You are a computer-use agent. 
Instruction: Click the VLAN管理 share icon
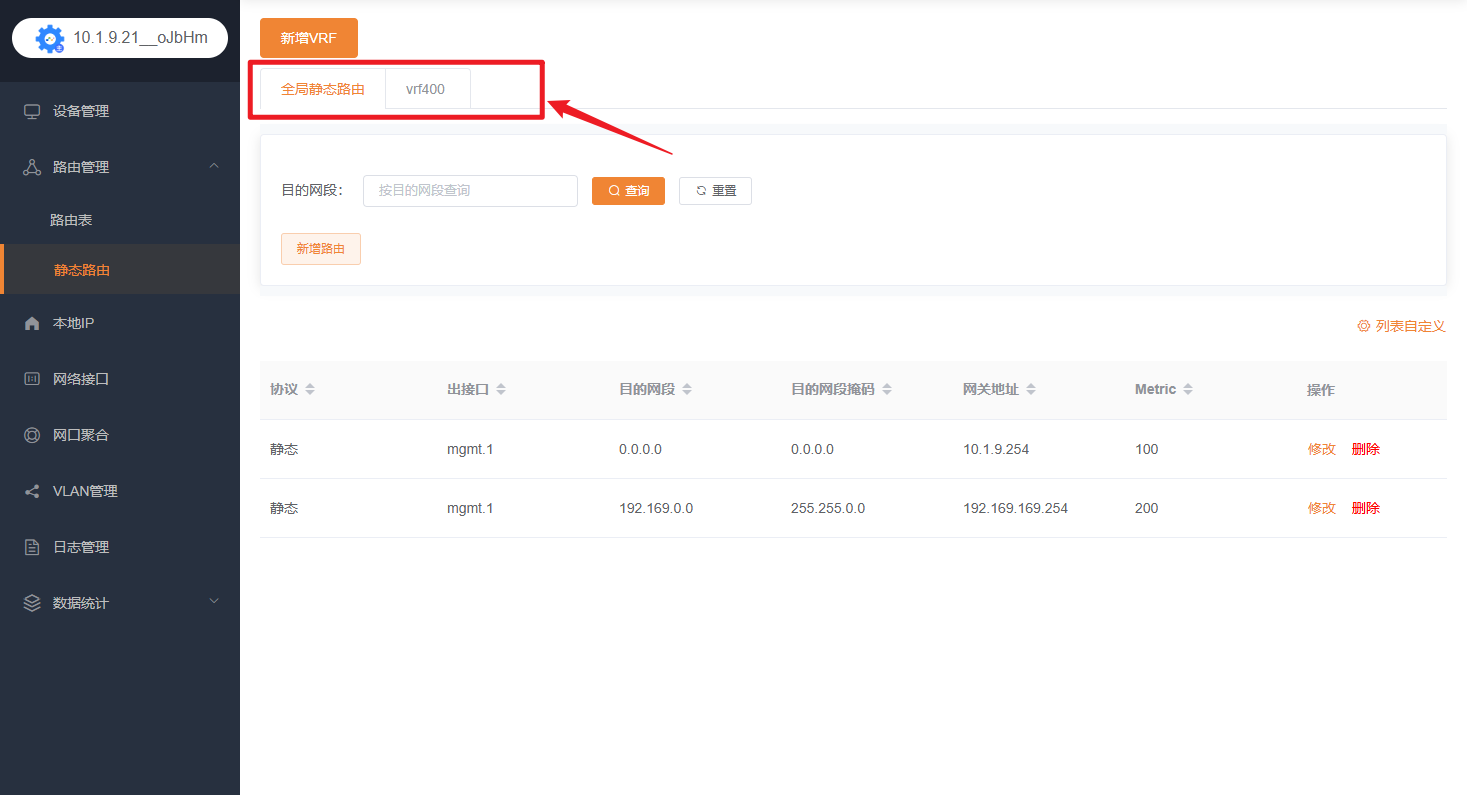click(32, 491)
